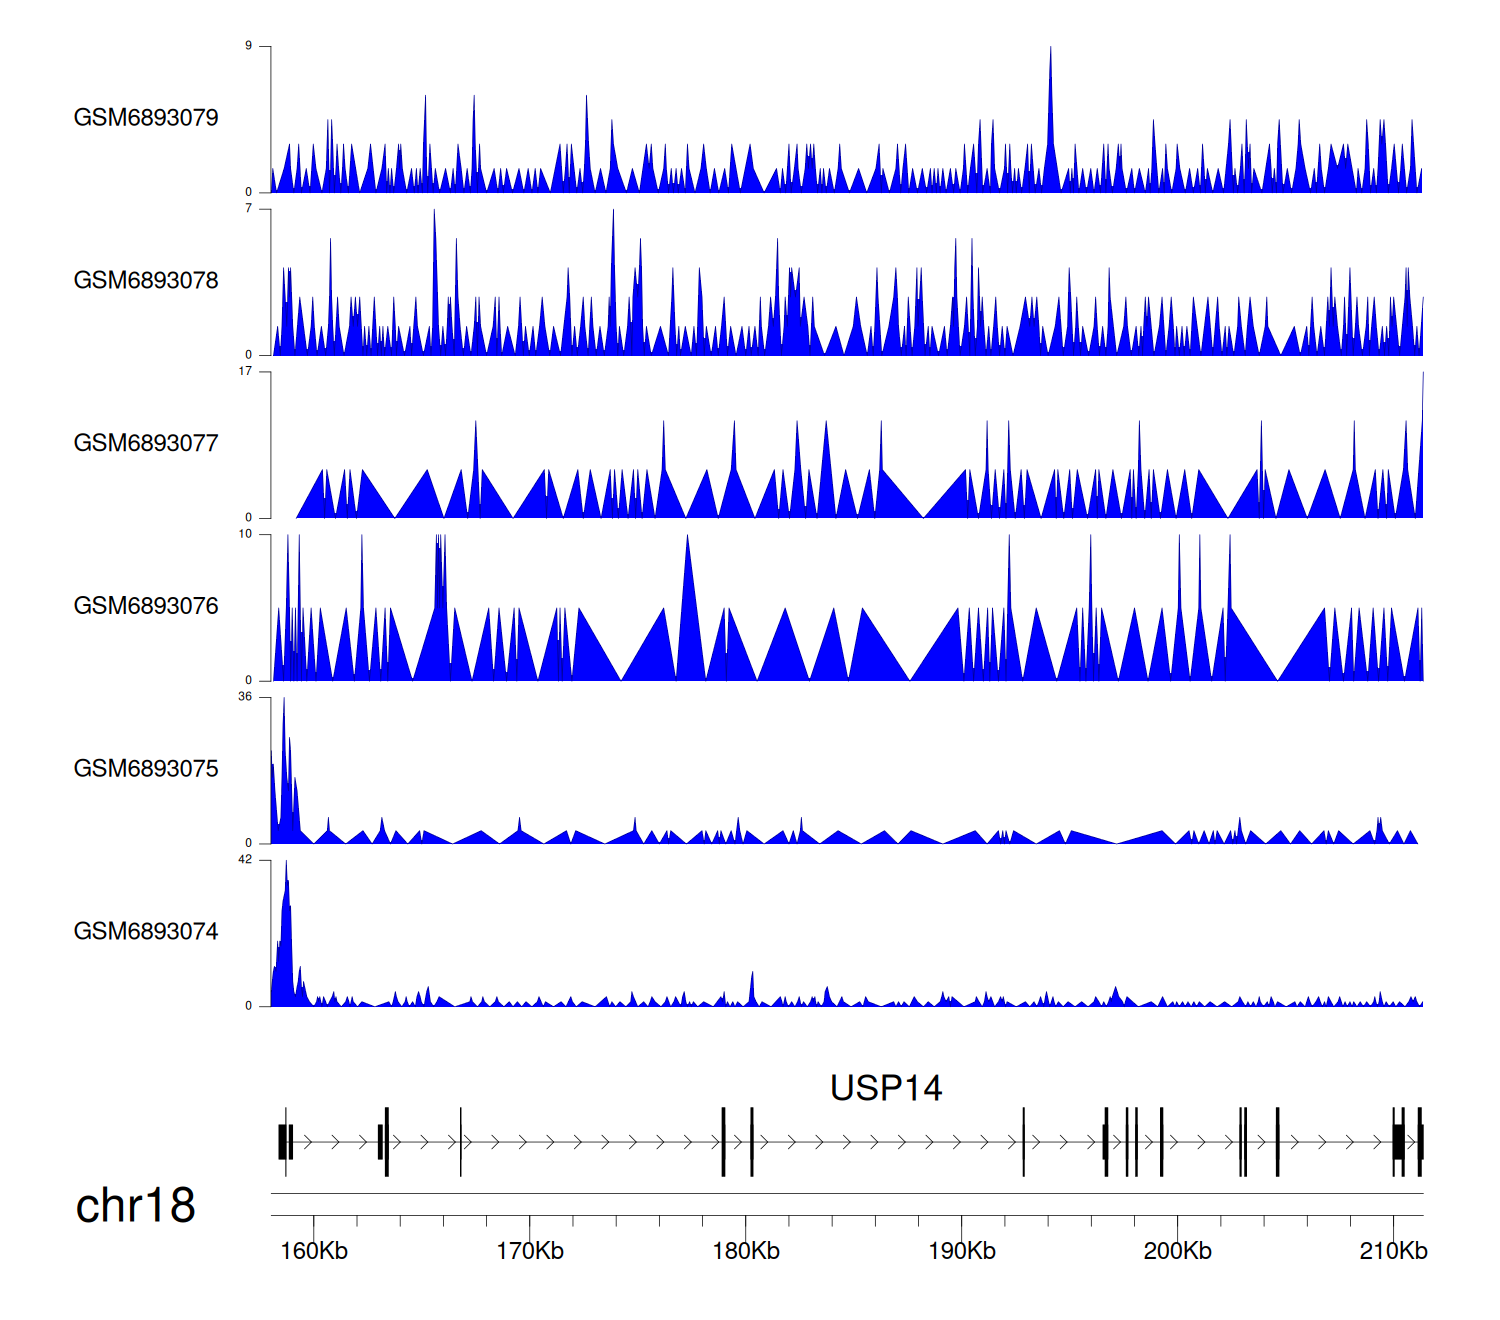Select the 190Kb position marker
This screenshot has width=1500, height=1320.
pyautogui.click(x=961, y=1251)
